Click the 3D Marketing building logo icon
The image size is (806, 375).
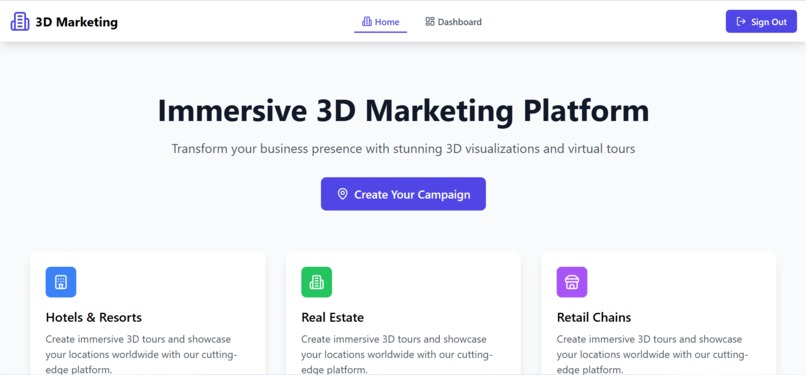coord(20,22)
